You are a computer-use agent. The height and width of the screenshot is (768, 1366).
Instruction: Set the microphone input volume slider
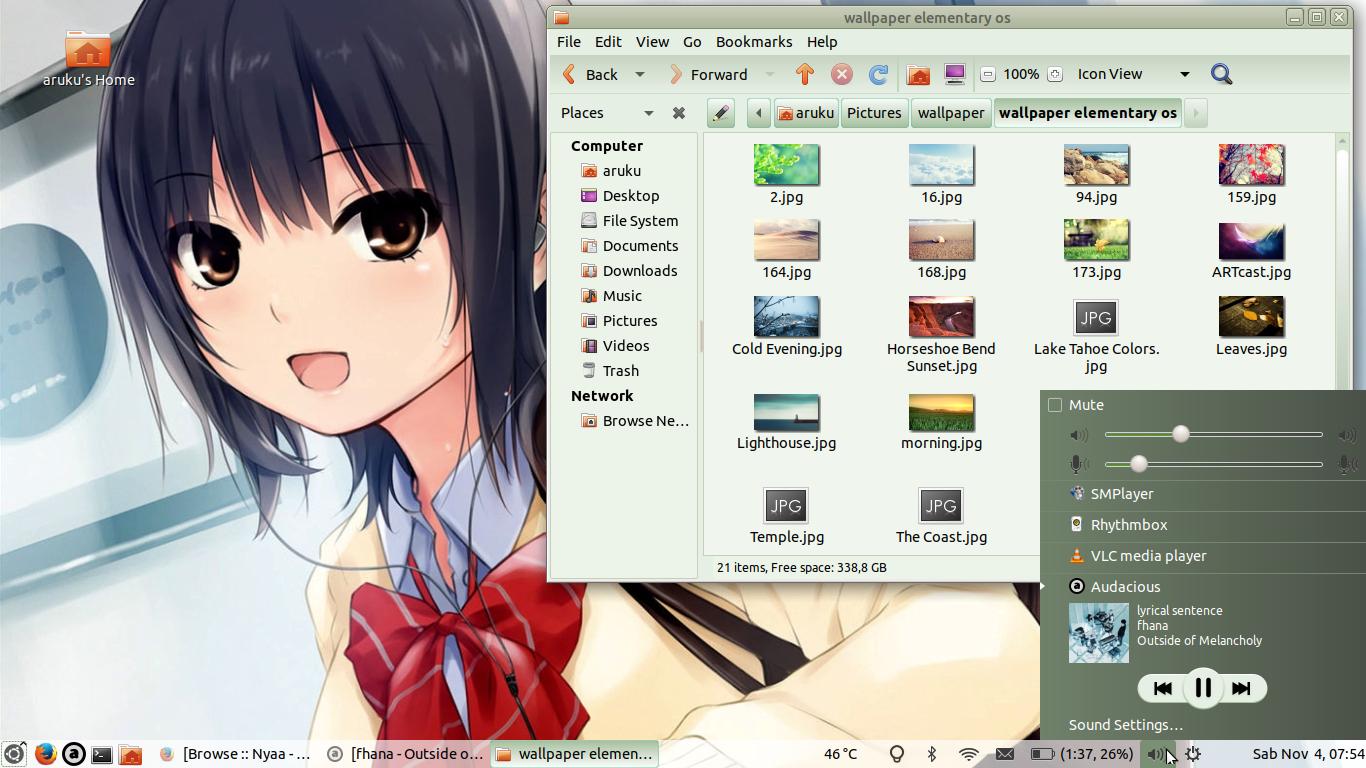(1214, 464)
